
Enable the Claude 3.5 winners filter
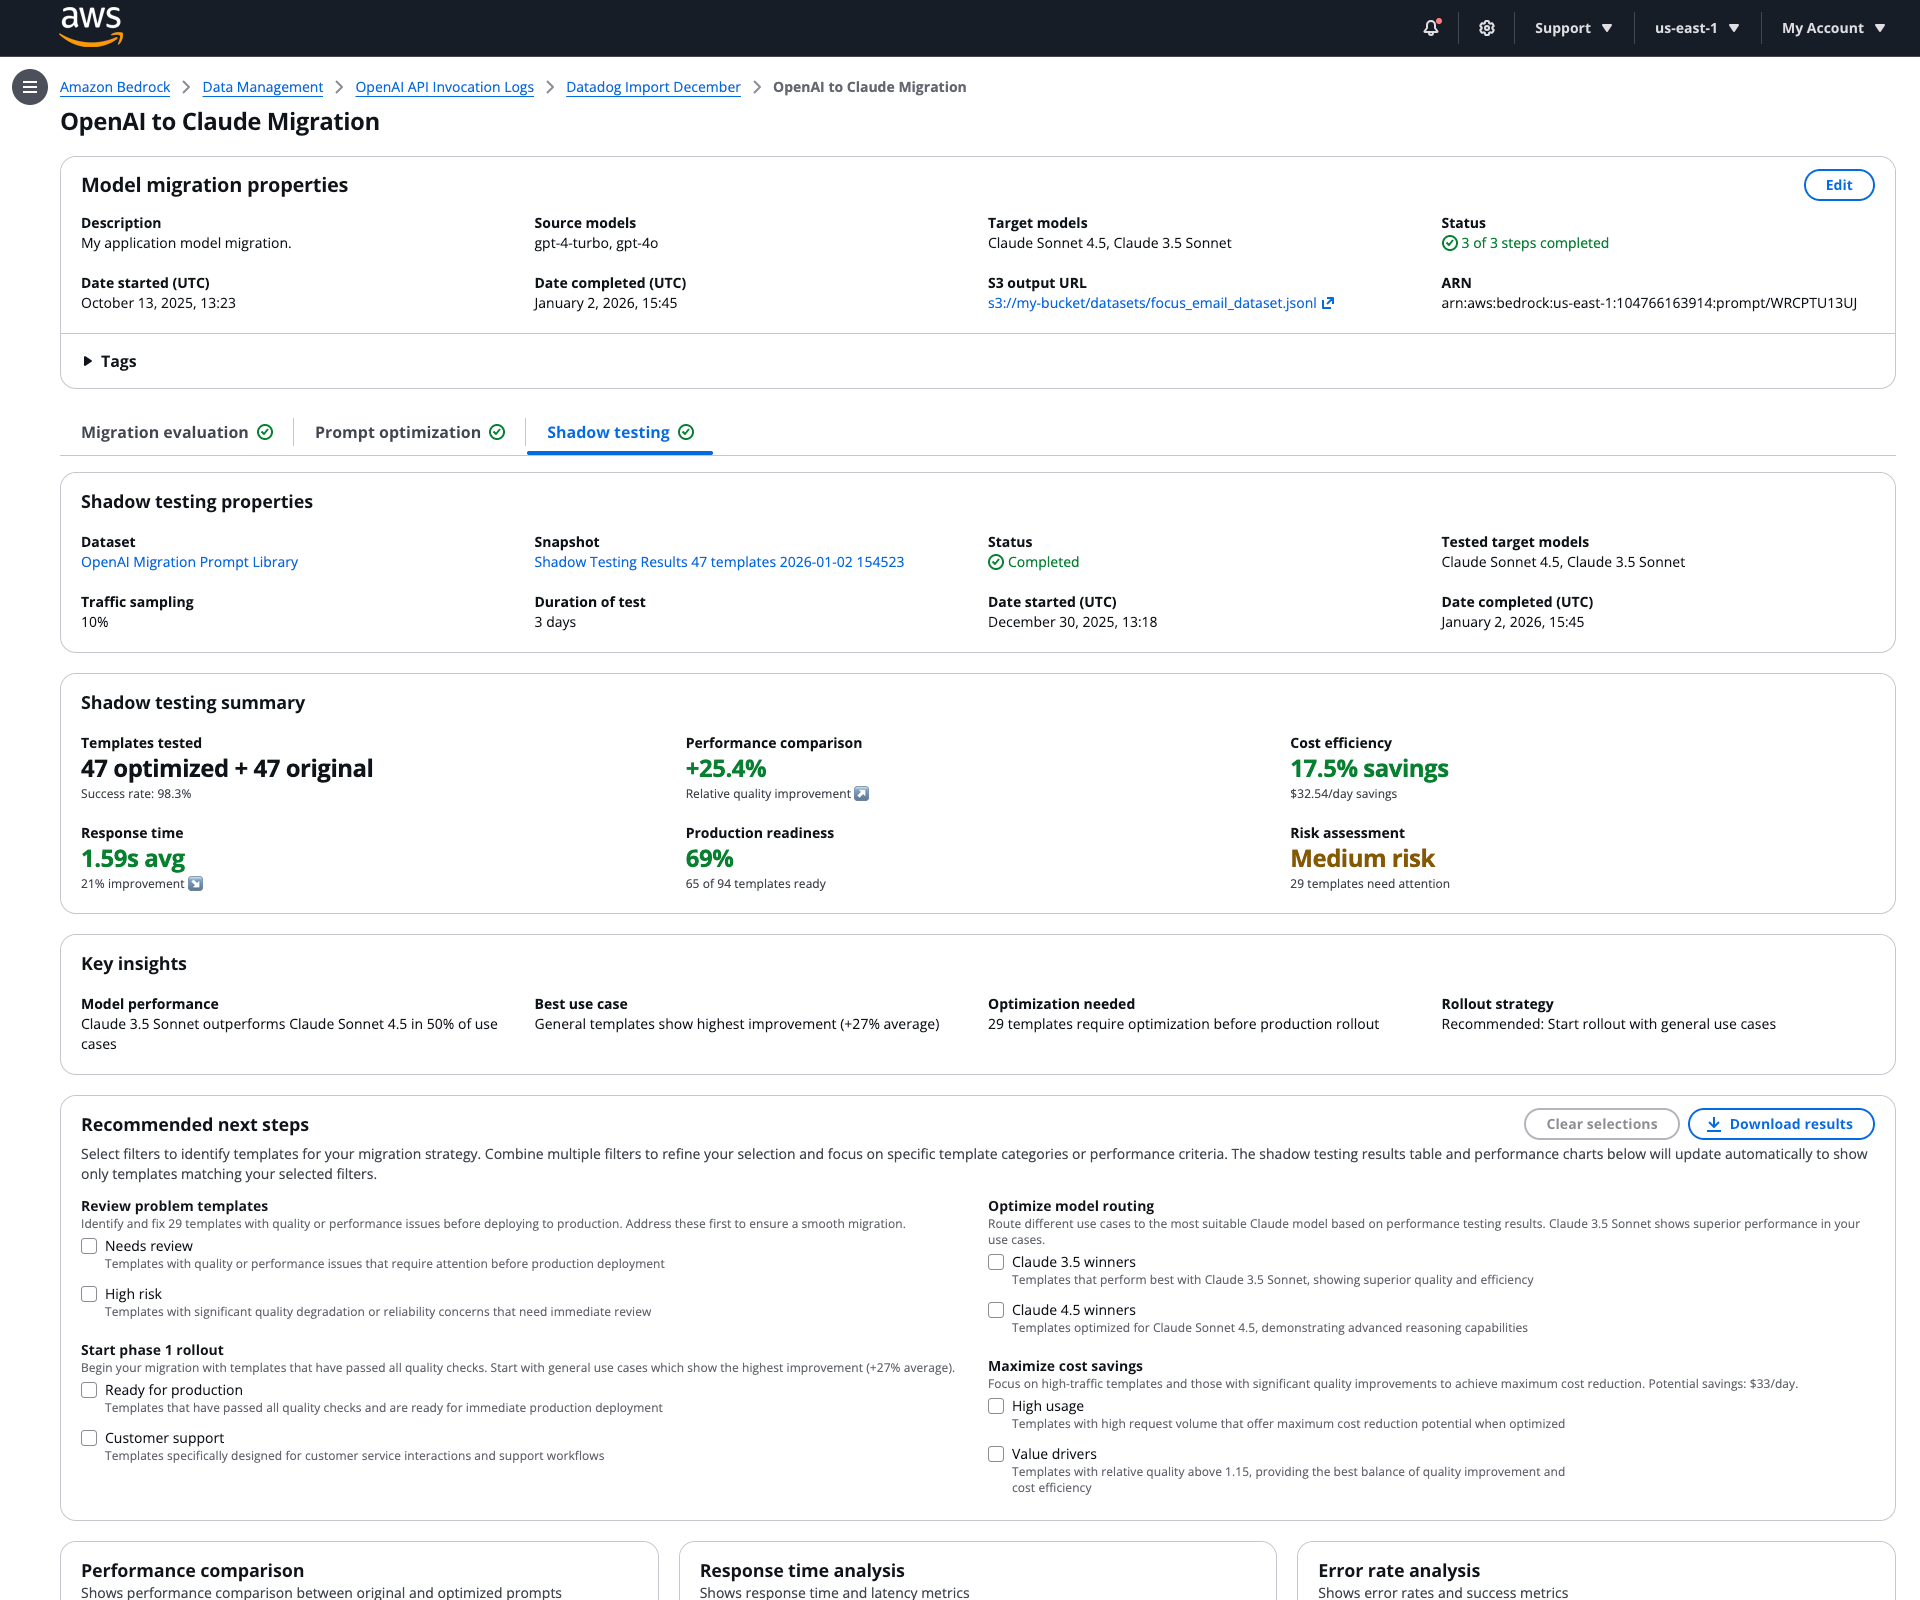pos(996,1262)
